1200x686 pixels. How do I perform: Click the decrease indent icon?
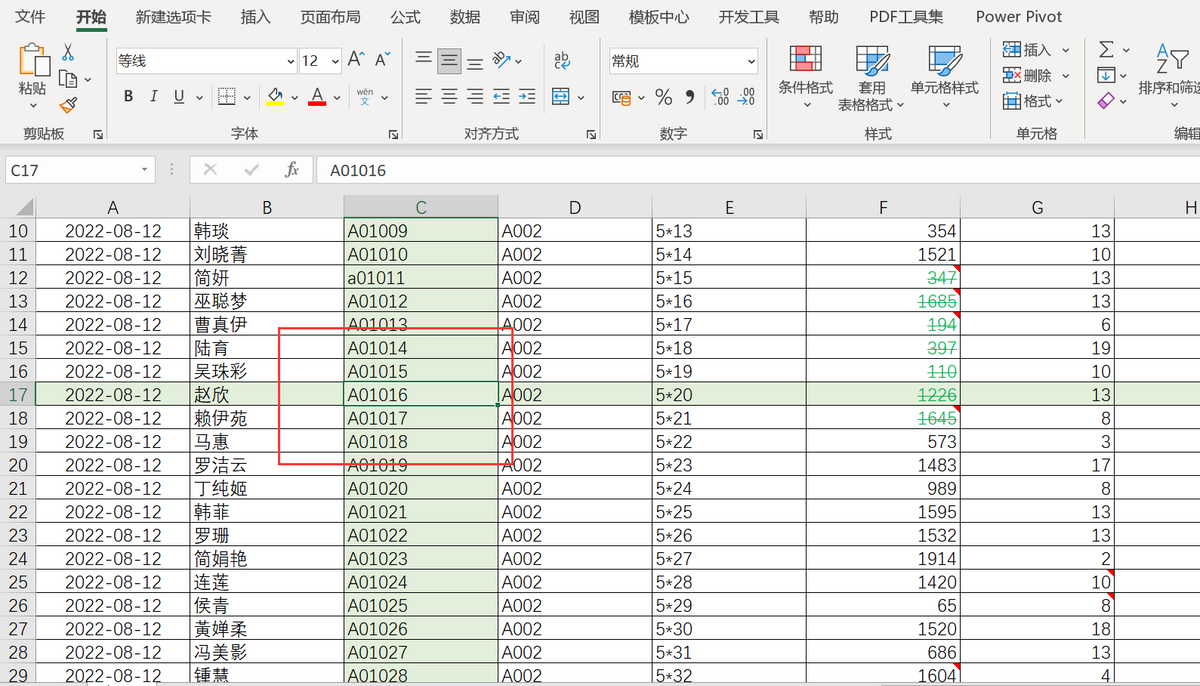(x=501, y=97)
